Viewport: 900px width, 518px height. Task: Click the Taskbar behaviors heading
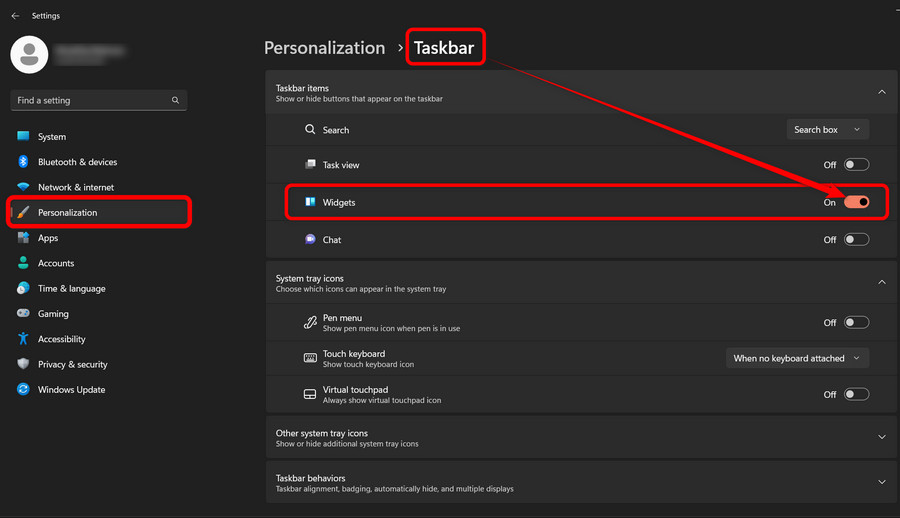click(311, 478)
